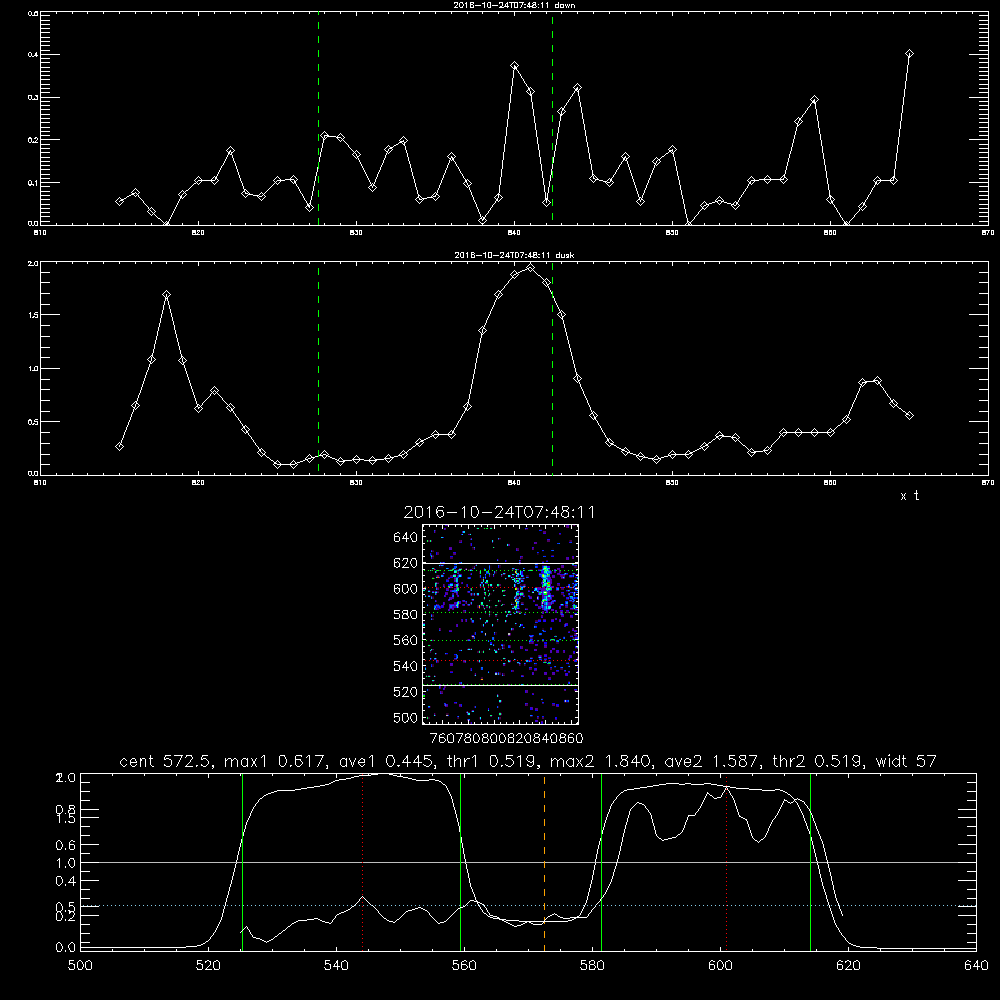1000x1000 pixels.
Task: Click the '500' y-axis label beside the spectrogram
Action: pyautogui.click(x=406, y=717)
